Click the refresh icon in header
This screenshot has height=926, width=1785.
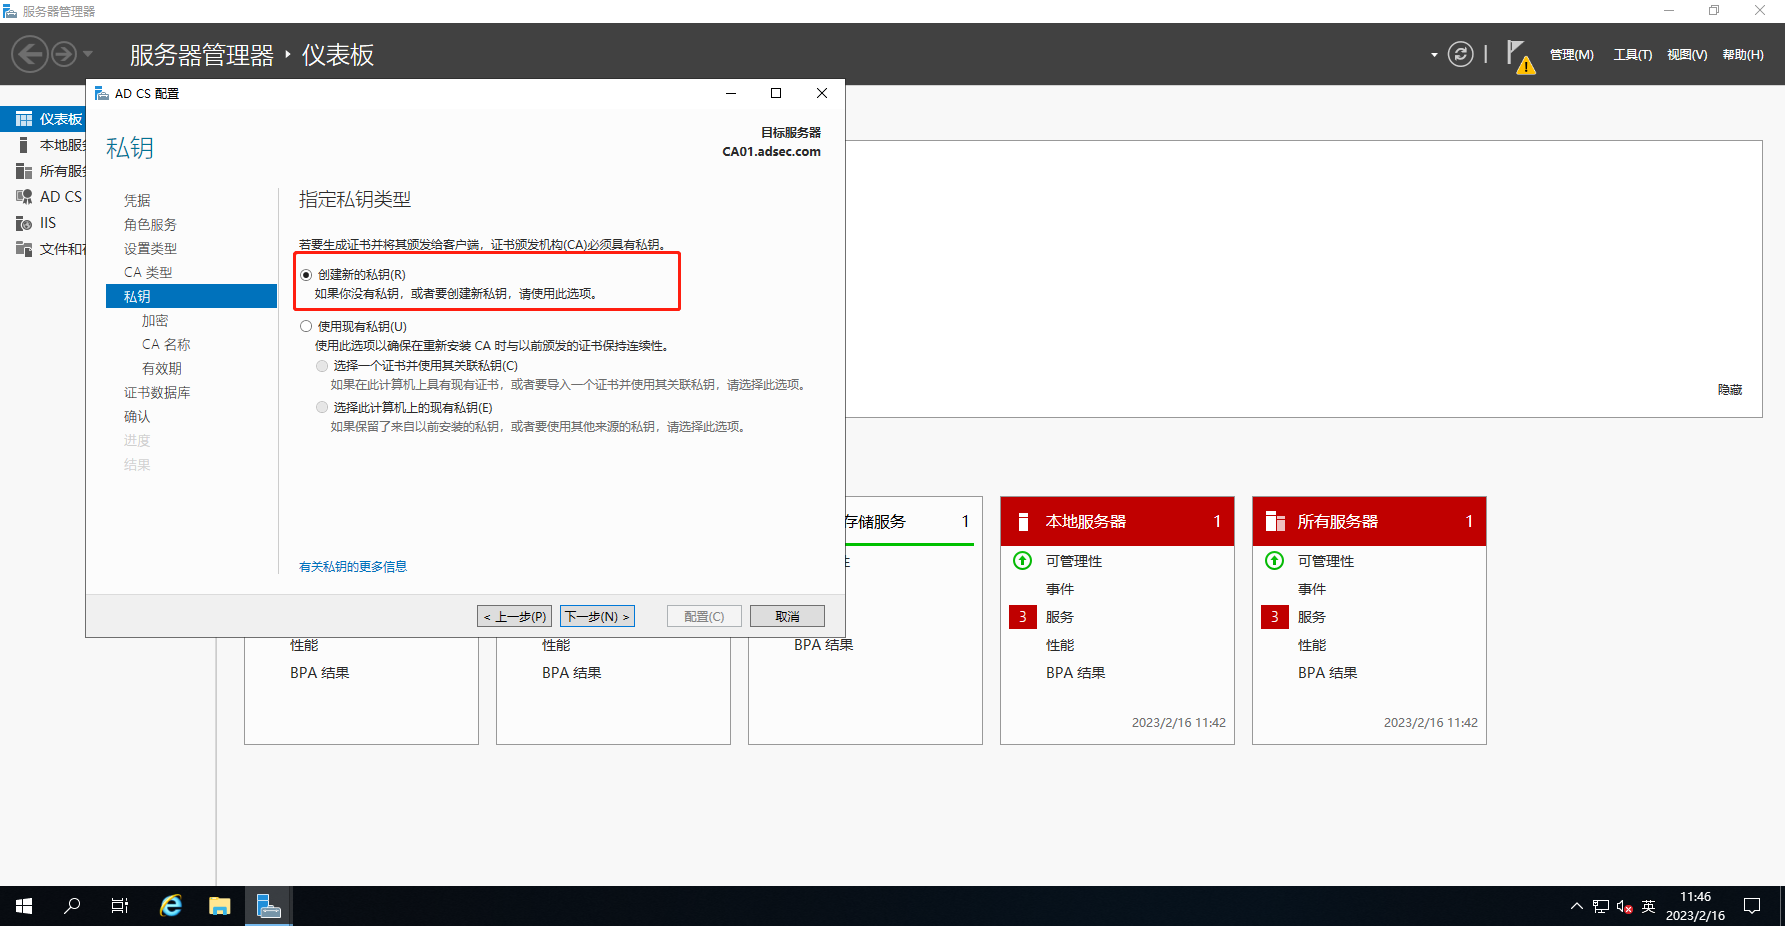[1460, 54]
